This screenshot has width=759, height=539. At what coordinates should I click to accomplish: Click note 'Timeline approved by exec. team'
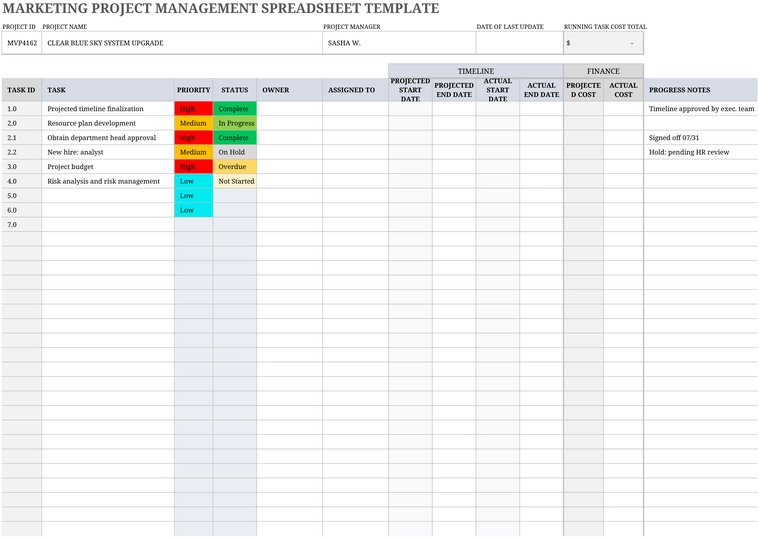coord(701,109)
